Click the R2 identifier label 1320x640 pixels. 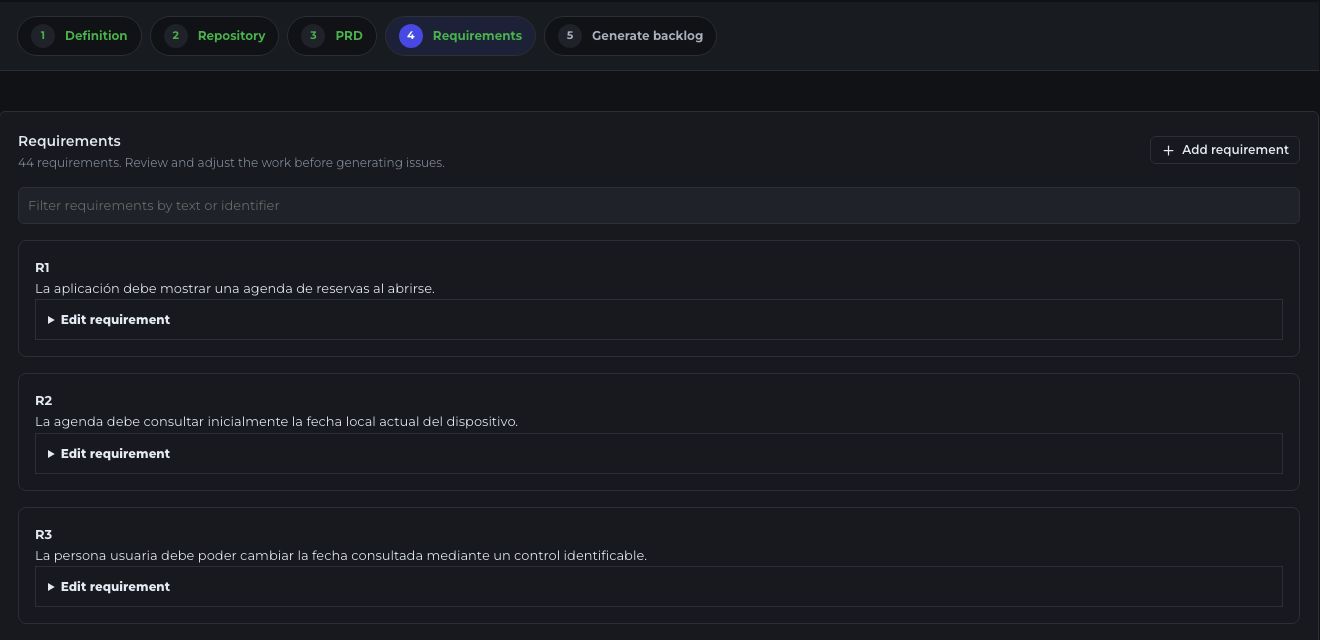pos(43,400)
